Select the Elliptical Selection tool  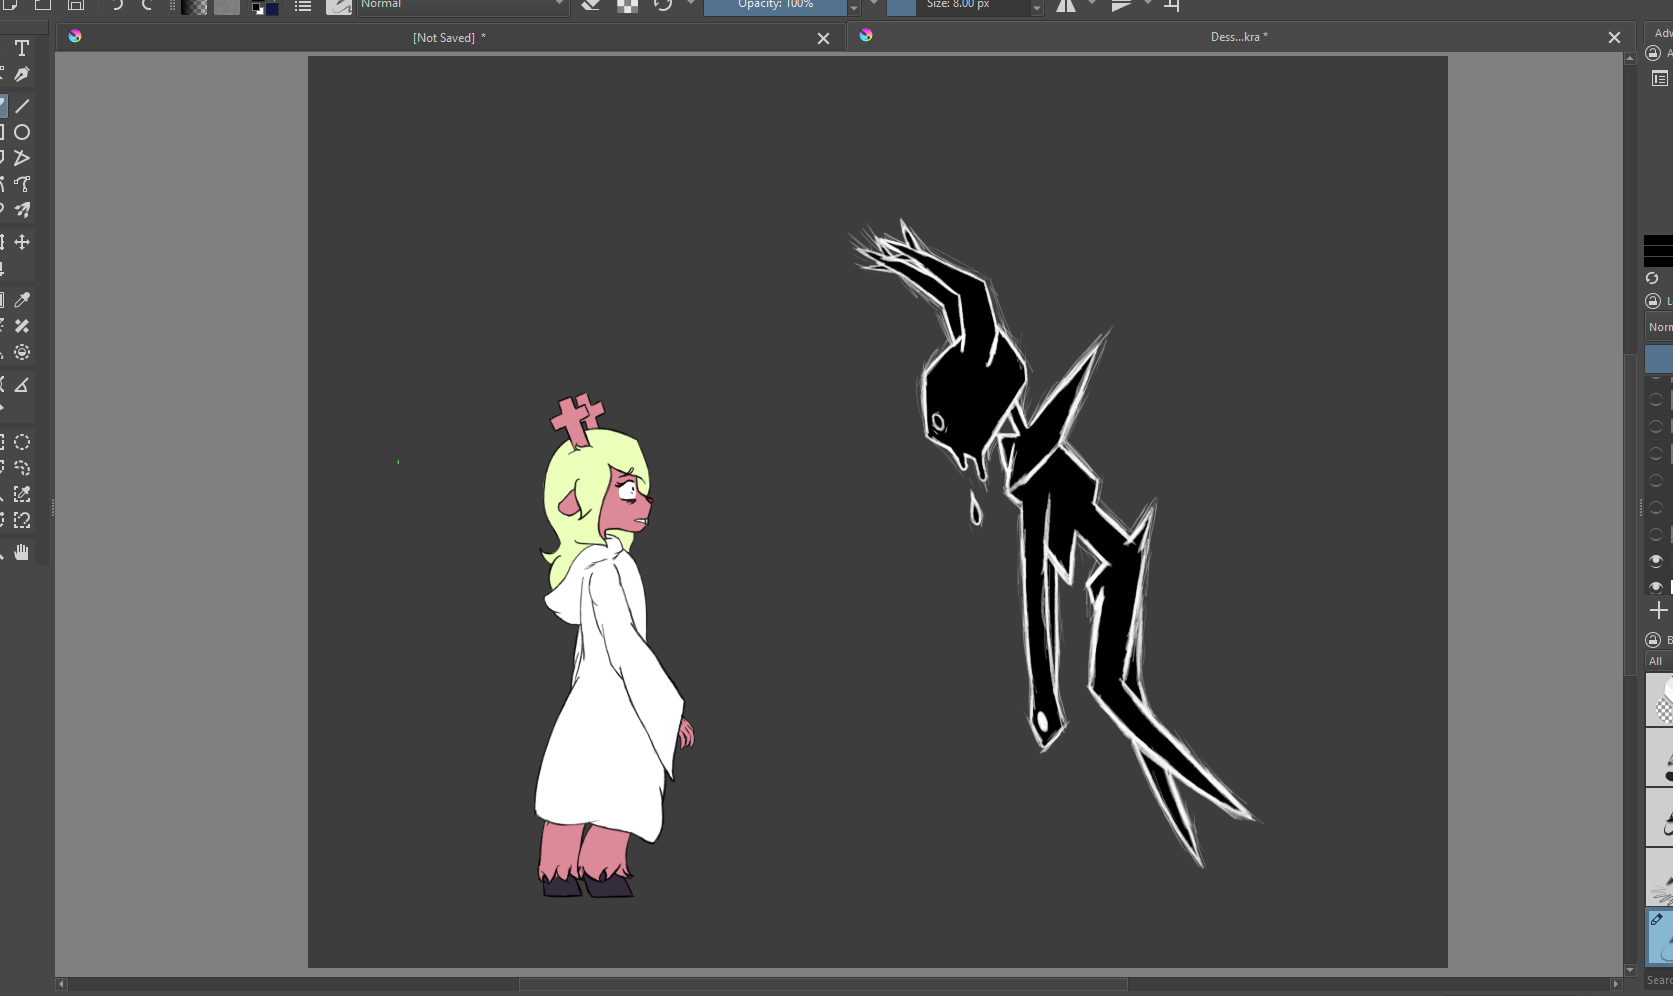click(x=22, y=442)
